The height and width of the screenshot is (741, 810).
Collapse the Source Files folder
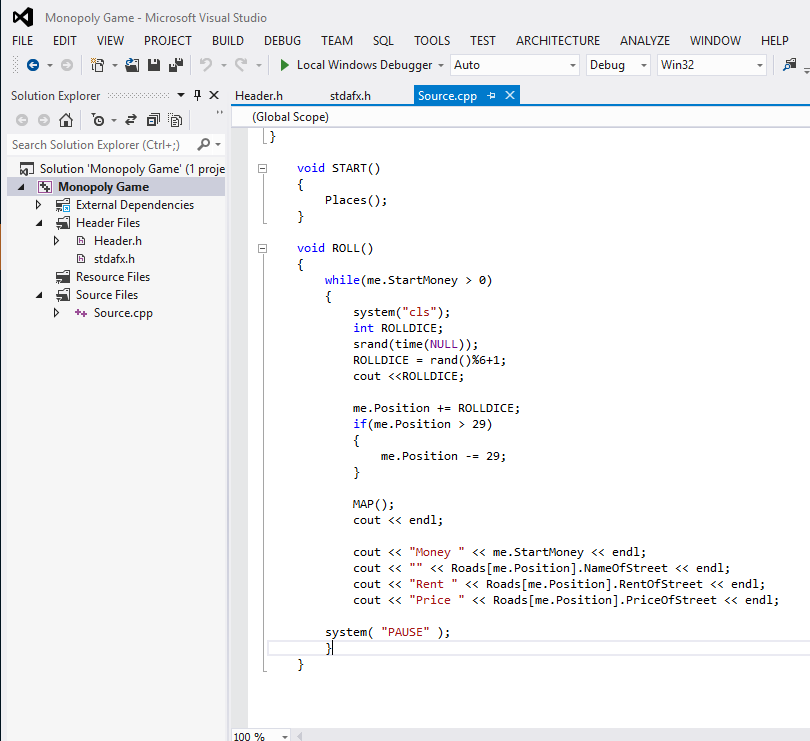tap(39, 295)
